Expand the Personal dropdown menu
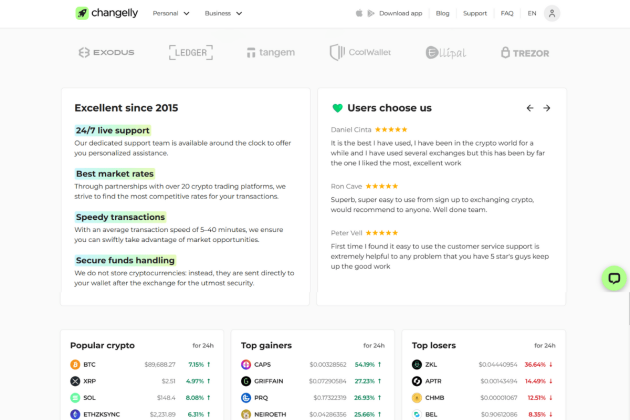The height and width of the screenshot is (420, 630). [x=172, y=13]
